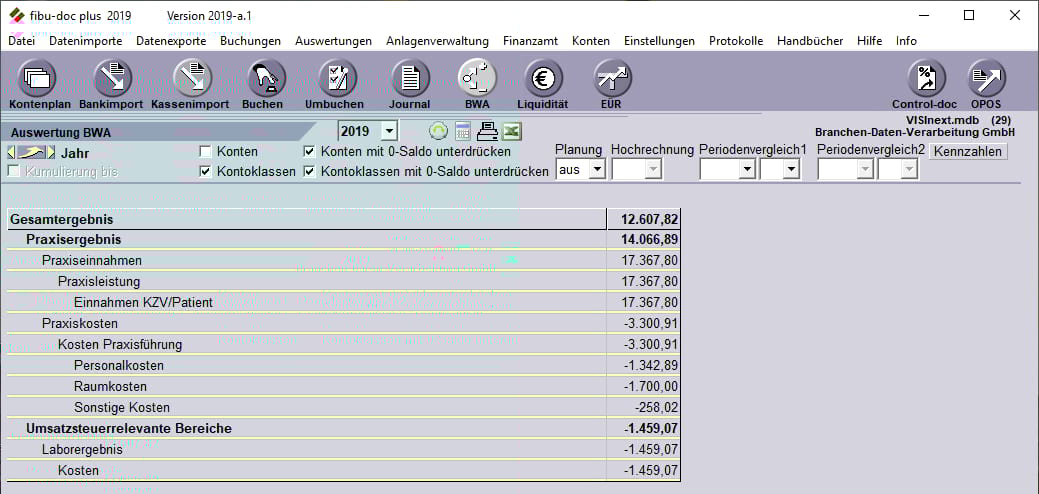Screen dimensions: 1039x494
Task: Open the Info menu
Action: coord(906,41)
